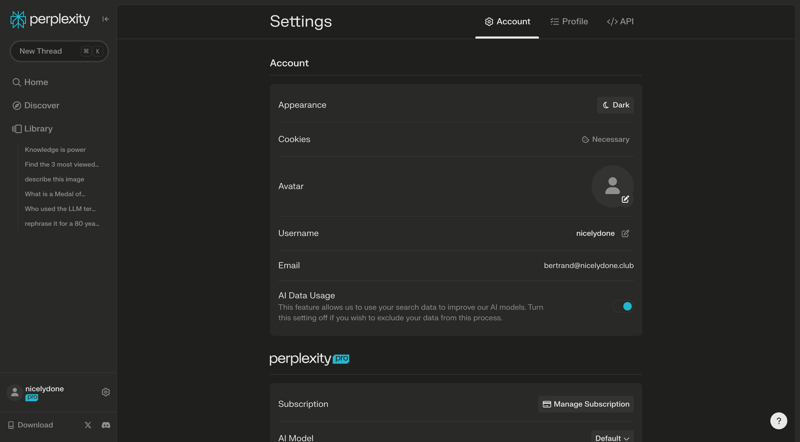The width and height of the screenshot is (800, 442).
Task: Click the perplexity pro logo heading
Action: pos(309,359)
